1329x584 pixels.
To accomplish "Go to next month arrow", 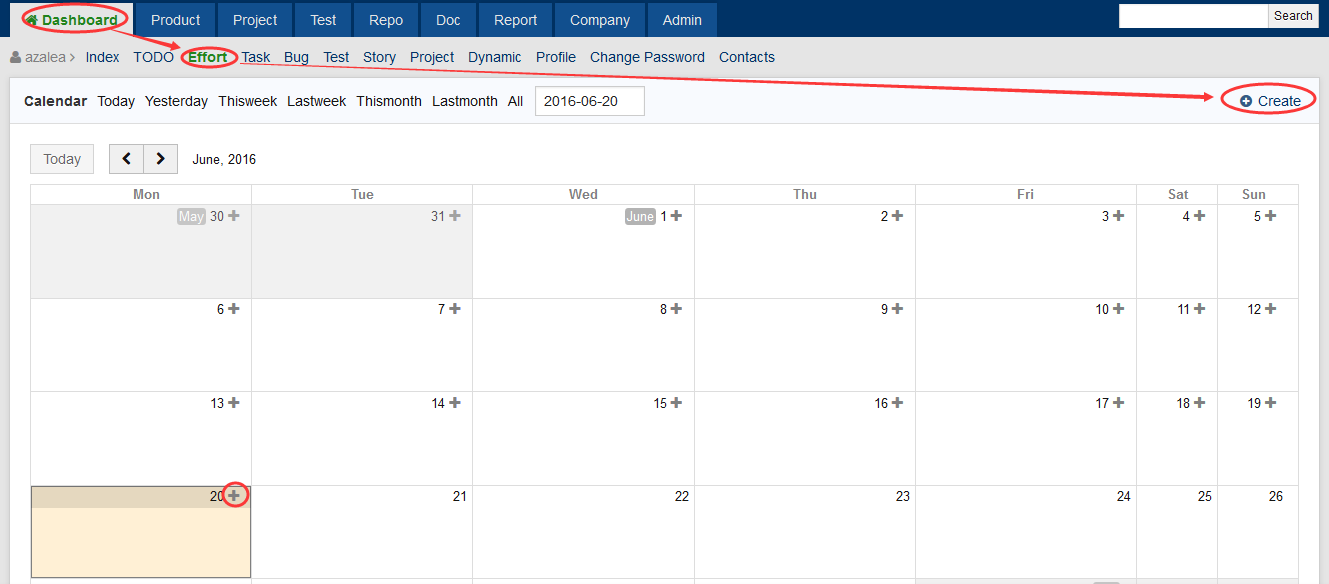I will click(x=161, y=159).
